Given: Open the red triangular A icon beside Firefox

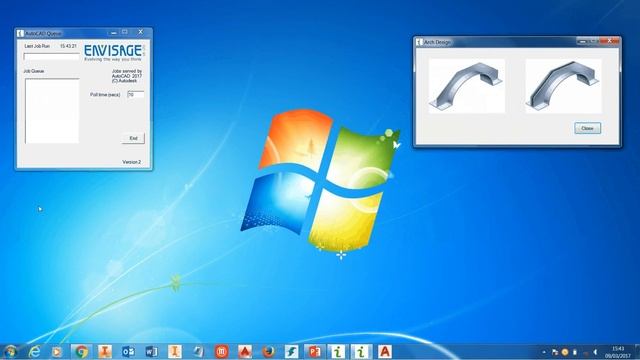Looking at the screenshot, I should click(245, 351).
